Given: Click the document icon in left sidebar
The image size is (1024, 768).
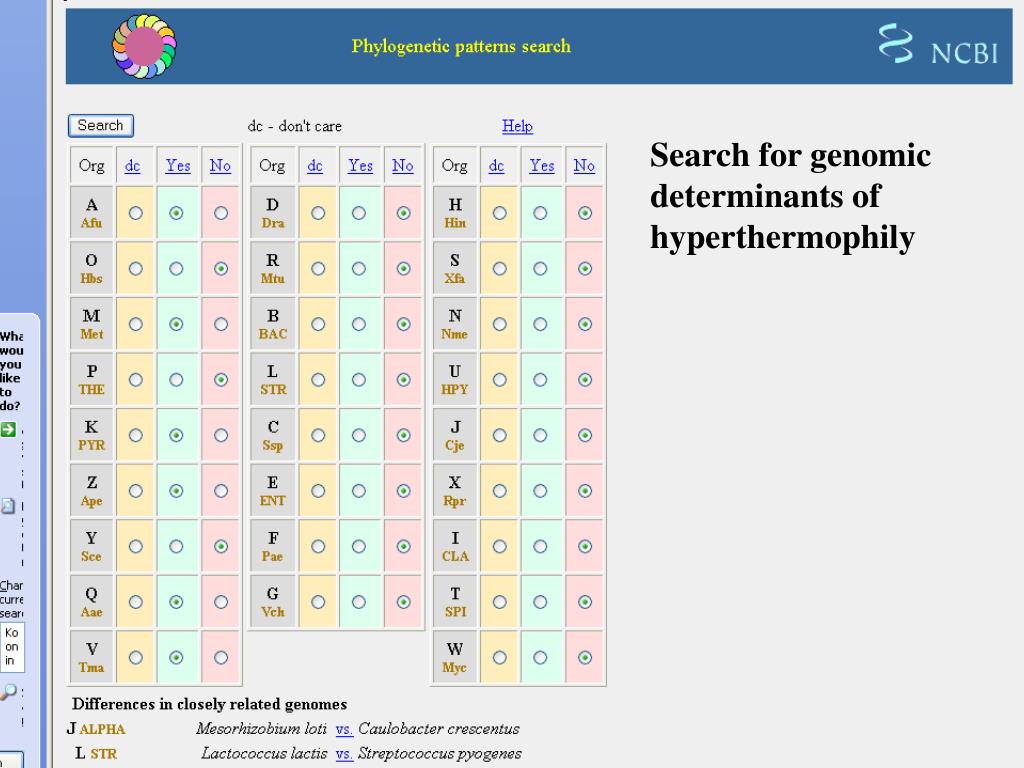Looking at the screenshot, I should click(x=8, y=506).
